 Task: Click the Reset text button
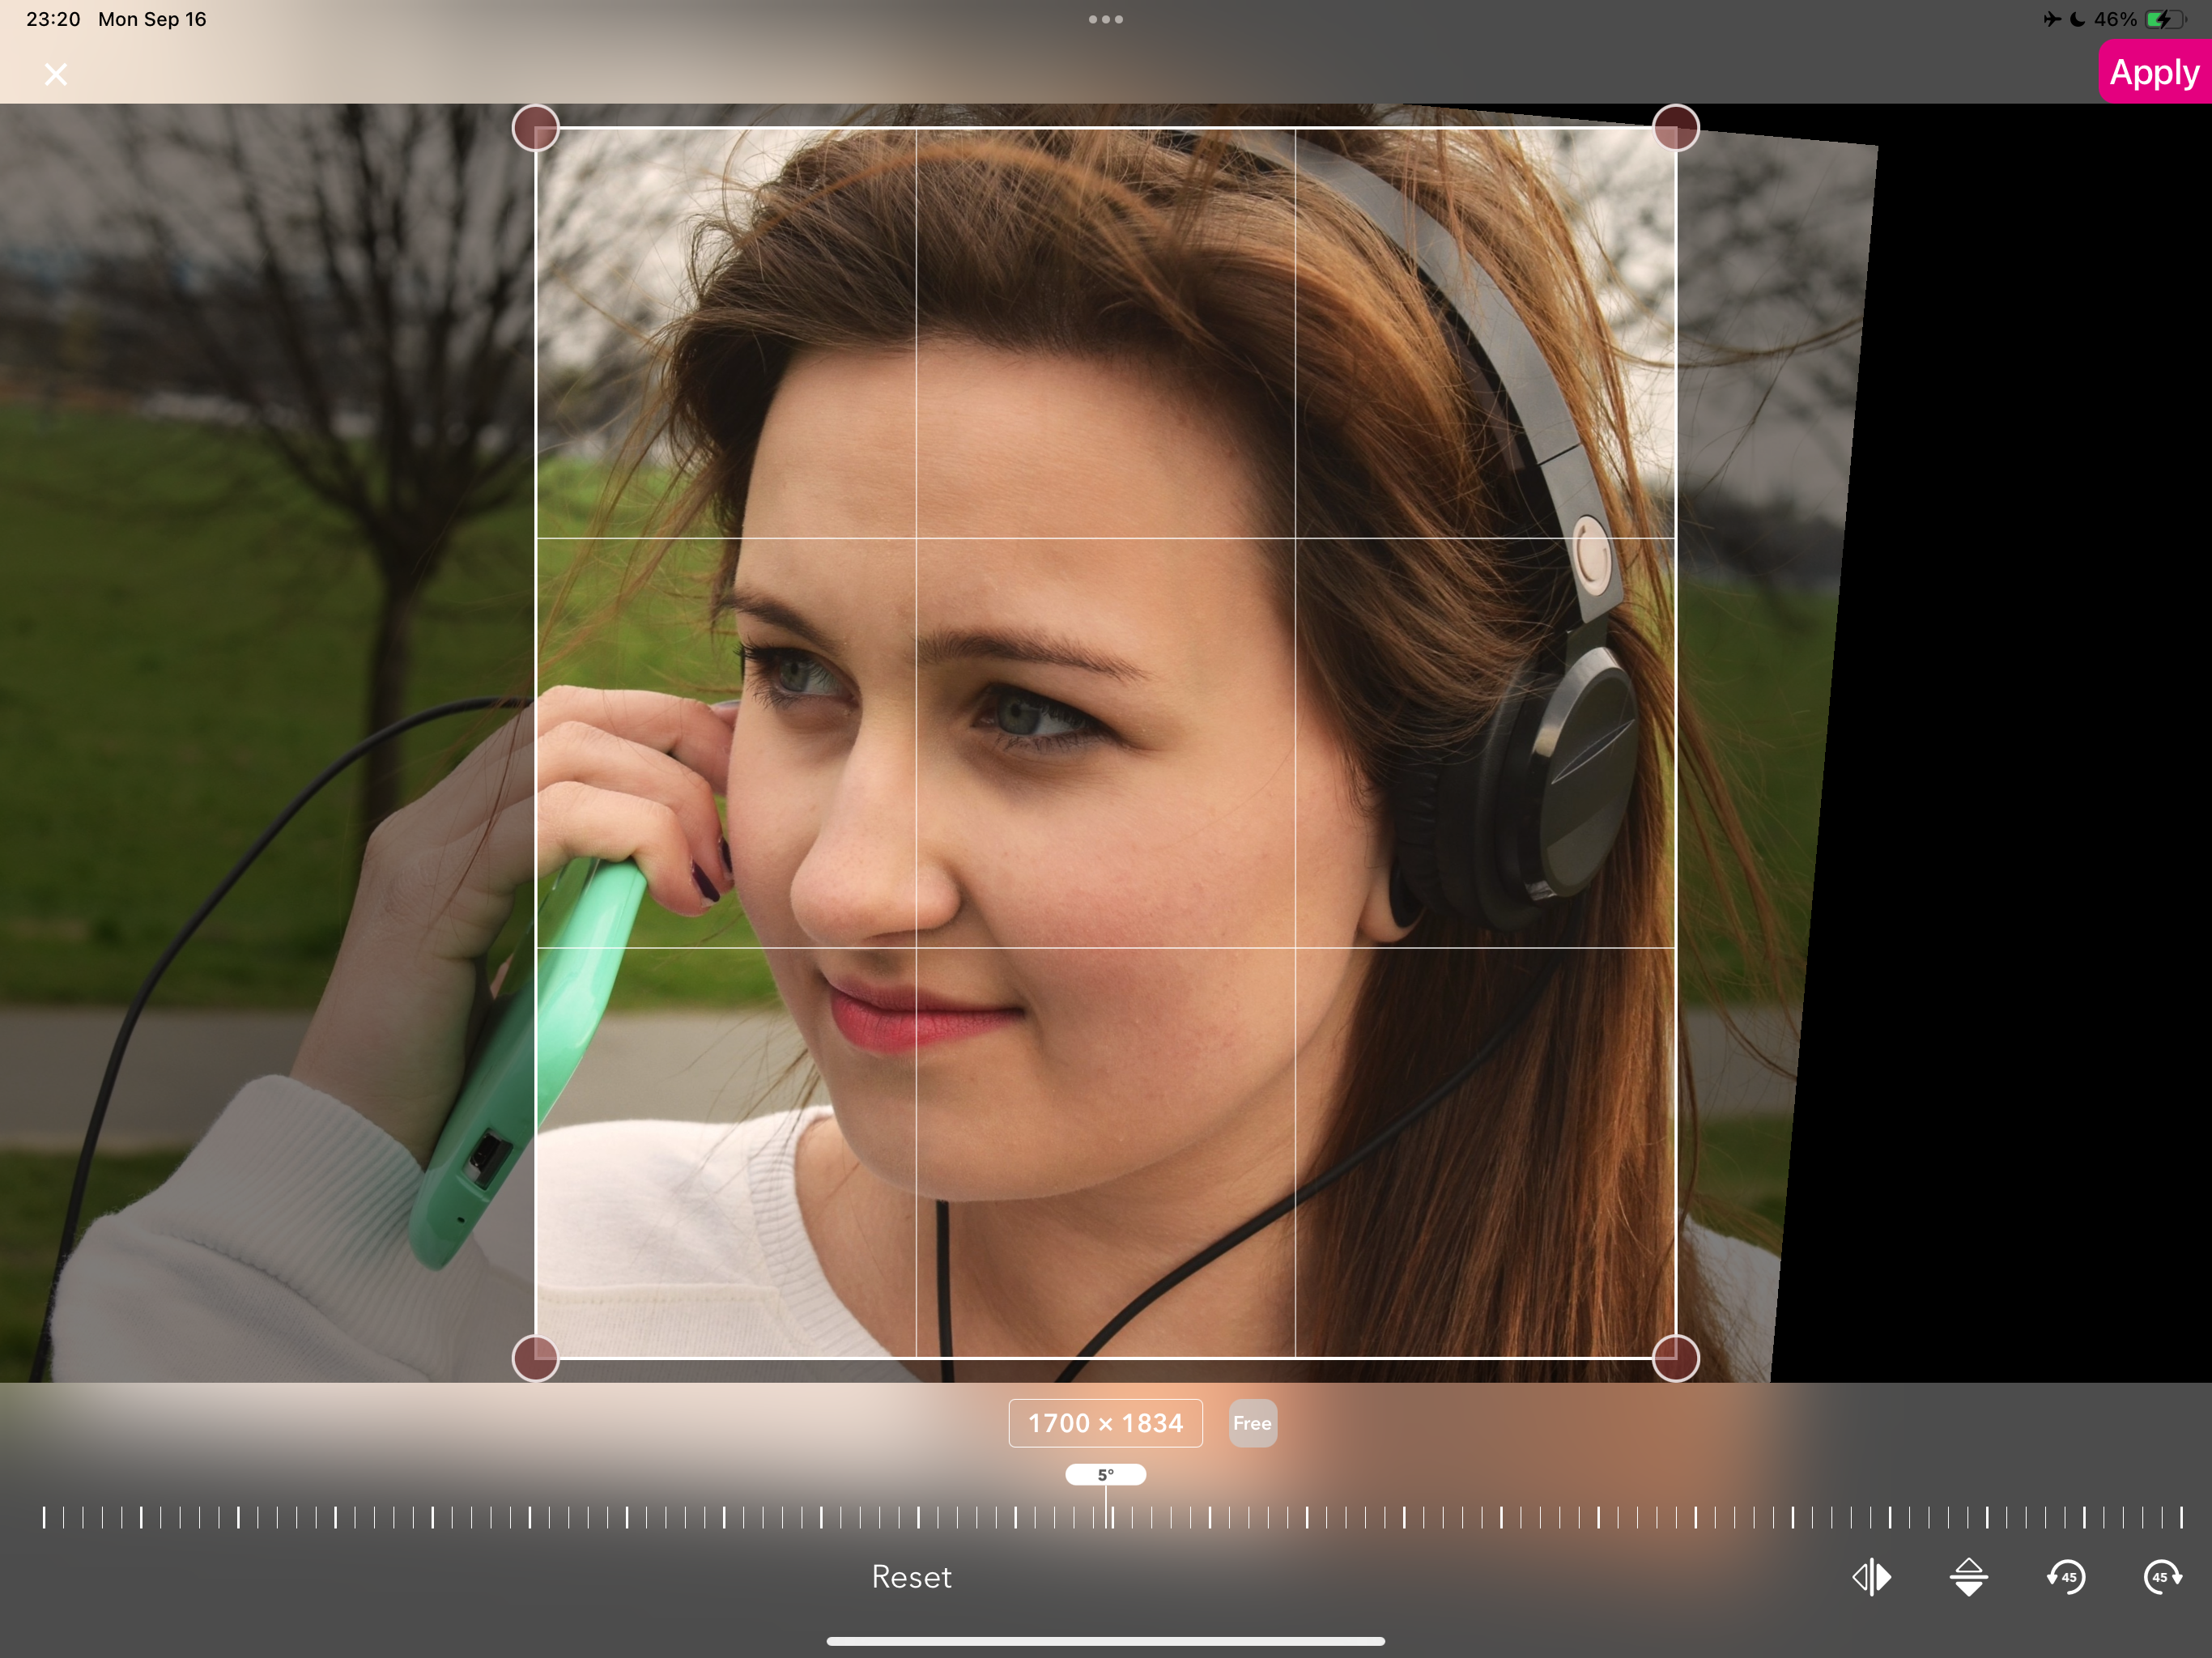(x=911, y=1577)
